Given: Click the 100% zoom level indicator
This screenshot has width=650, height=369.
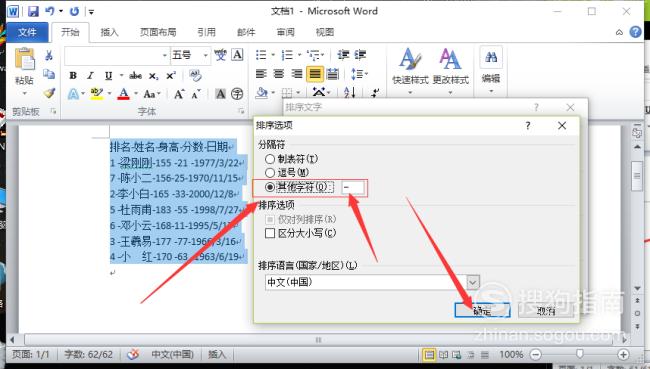Looking at the screenshot, I should [x=511, y=354].
